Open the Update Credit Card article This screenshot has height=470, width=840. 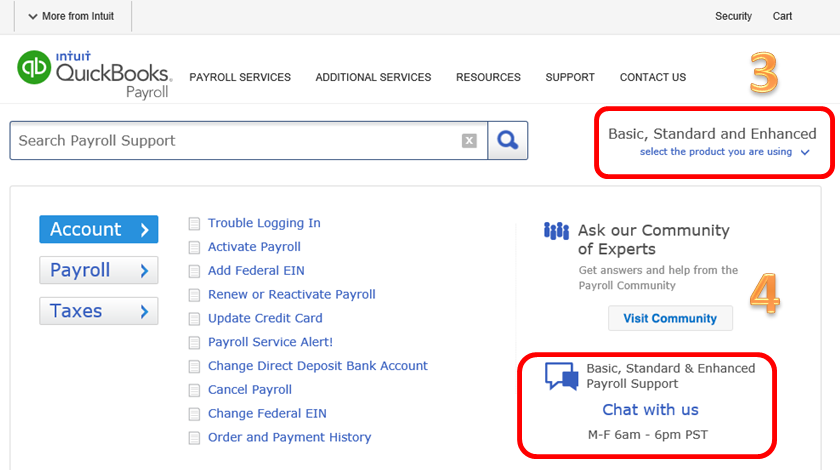(265, 318)
